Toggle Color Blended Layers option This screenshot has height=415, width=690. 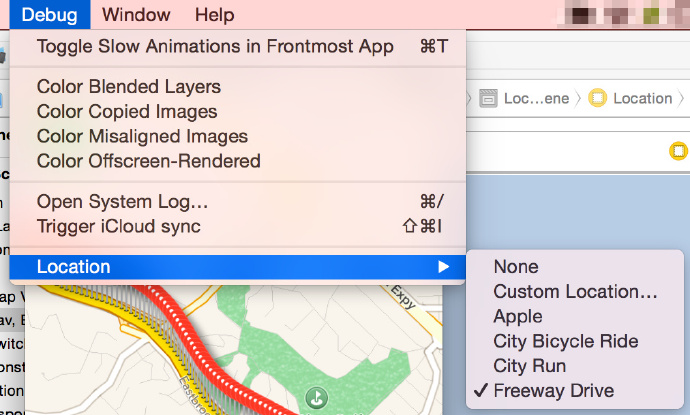coord(129,87)
